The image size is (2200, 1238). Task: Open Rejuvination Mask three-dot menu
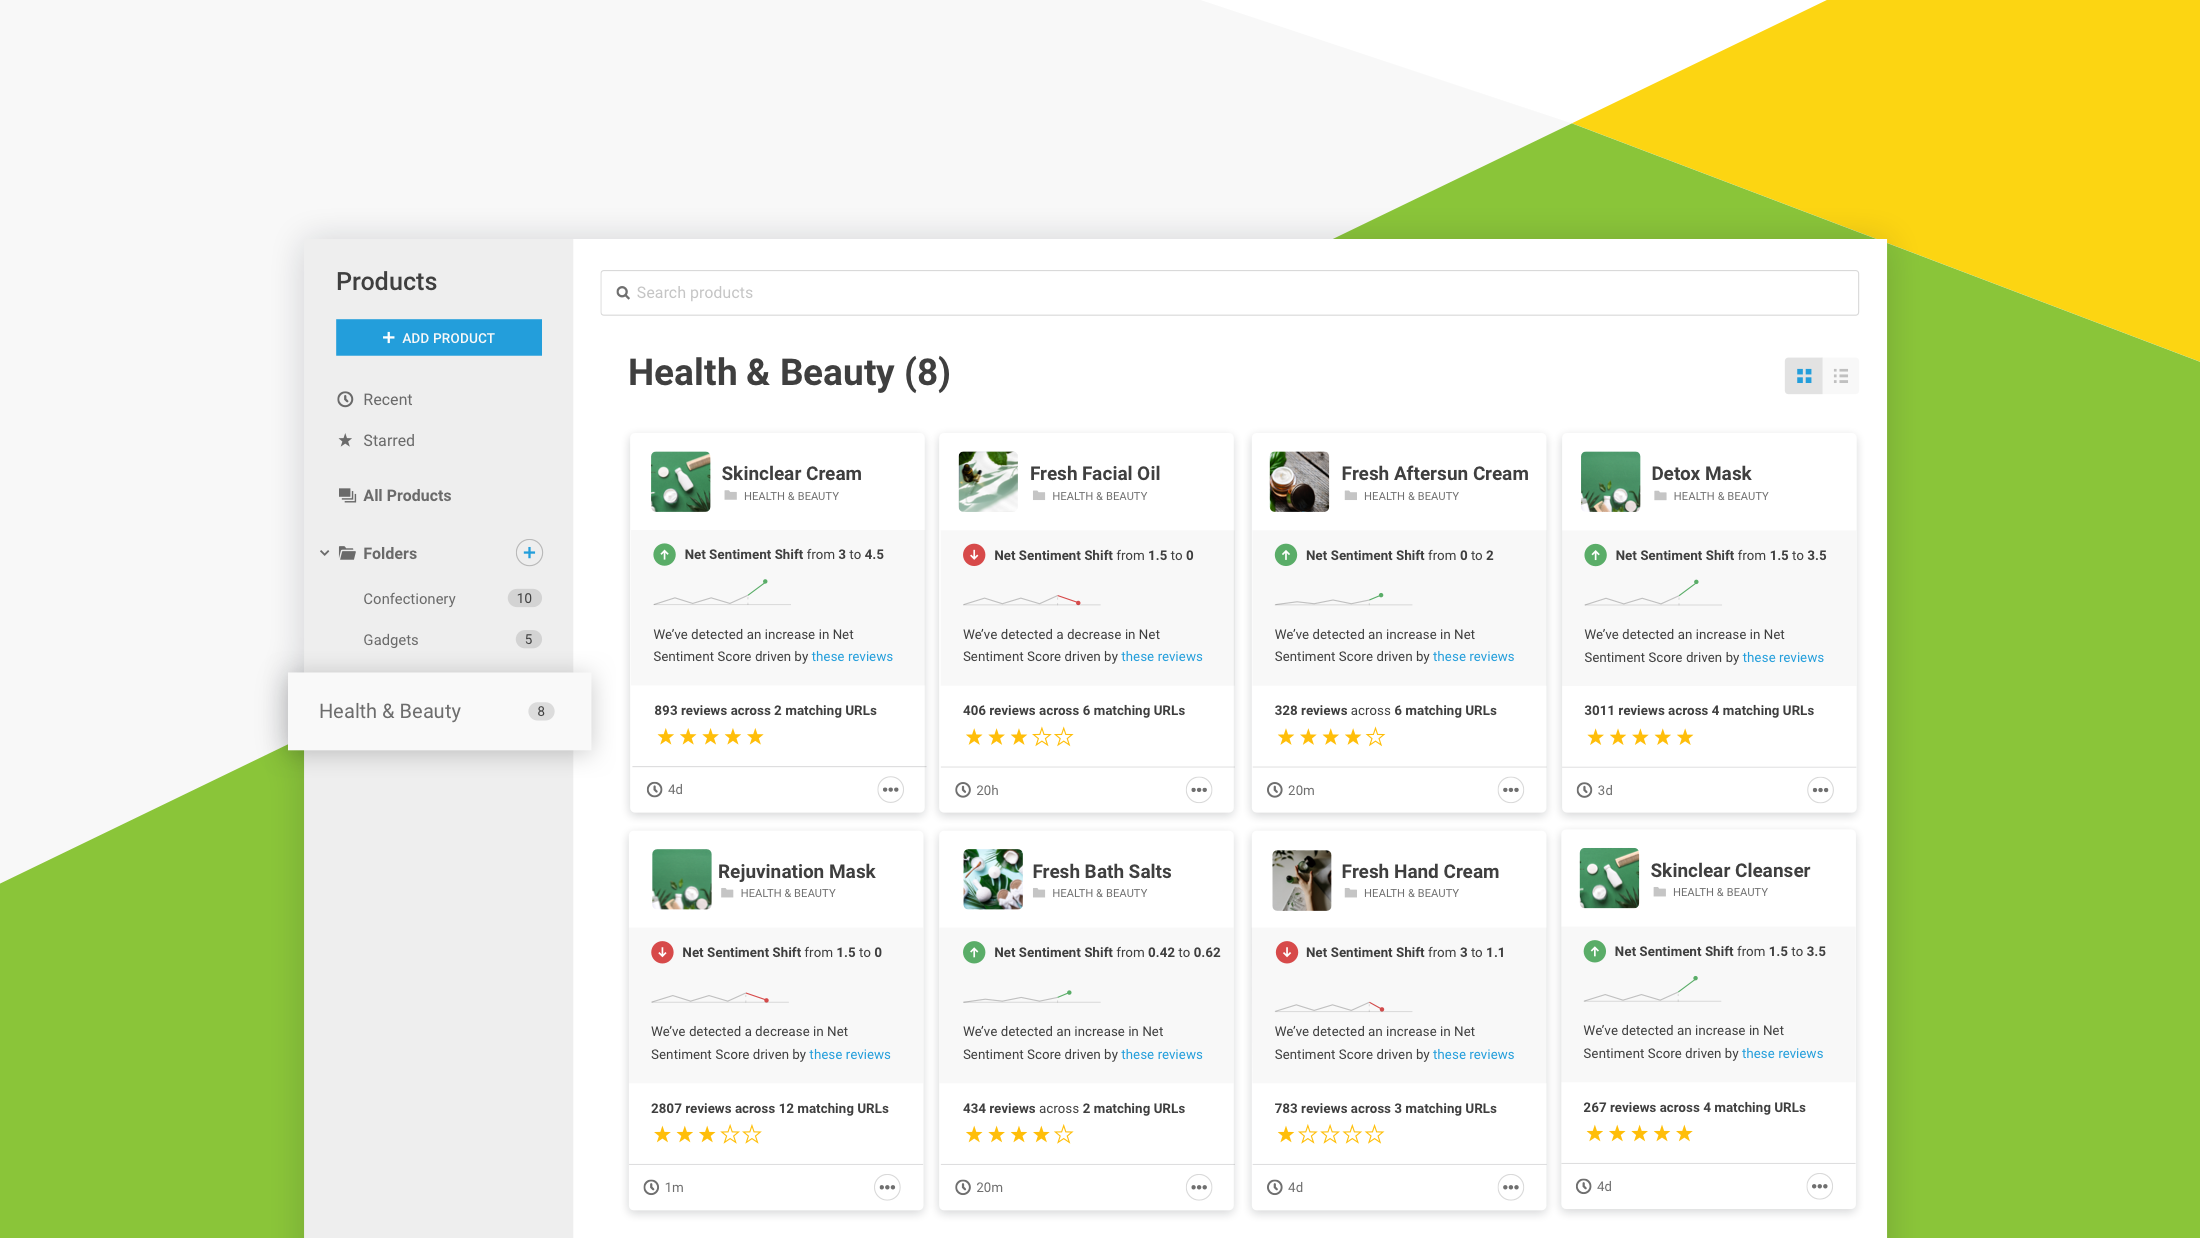point(887,1187)
